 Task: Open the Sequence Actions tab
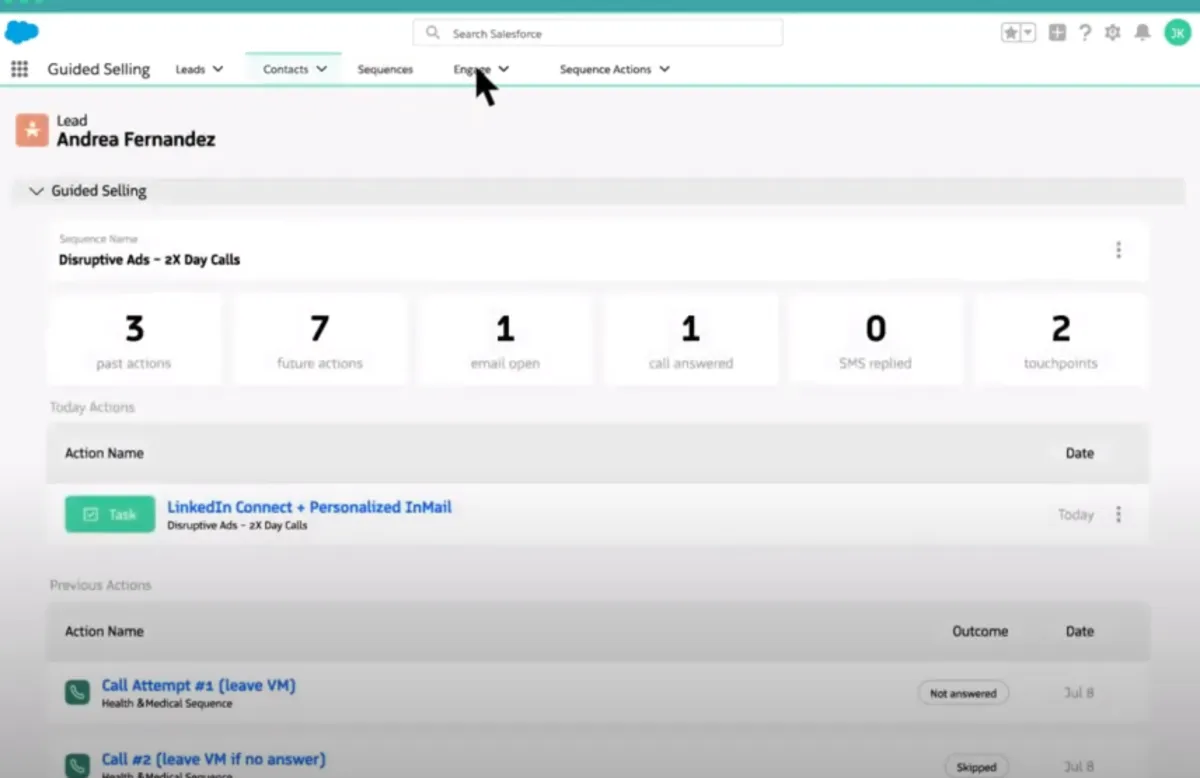605,69
